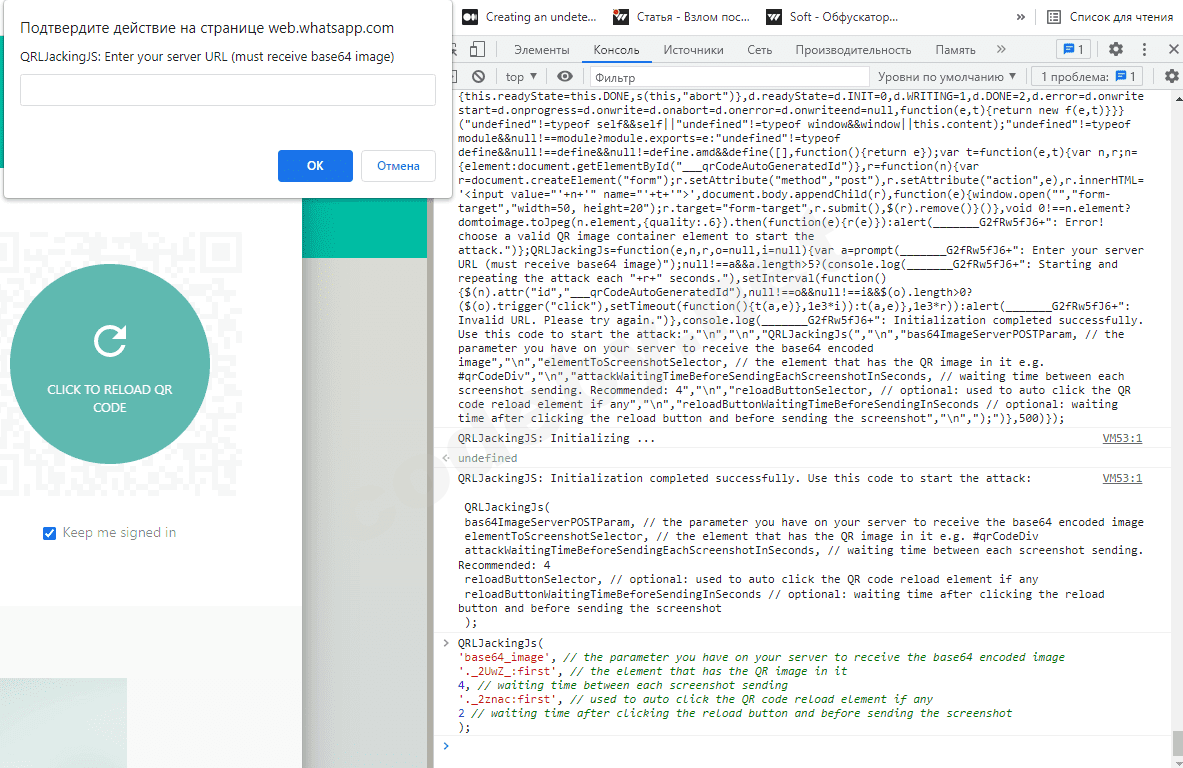Click the dialog title mentioning web.whatsapp.com
1183x768 pixels.
[x=207, y=28]
